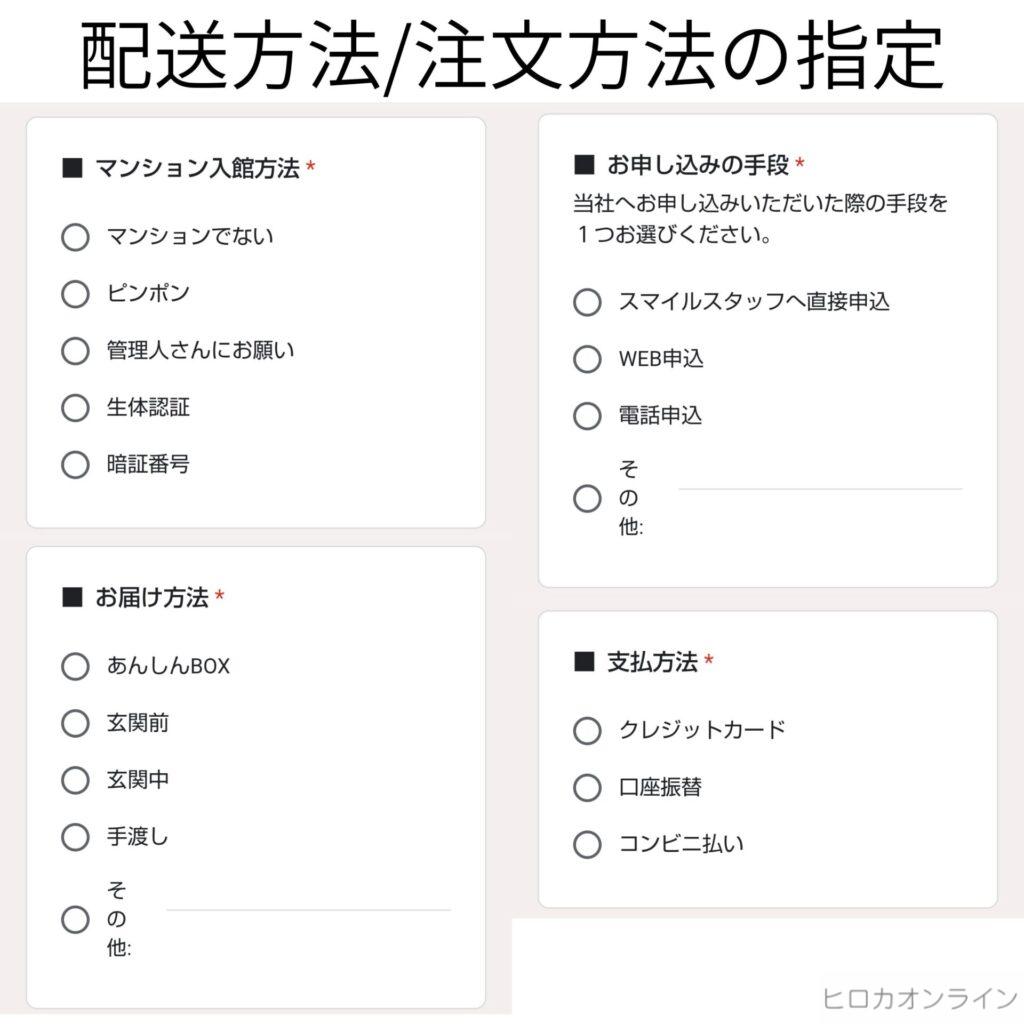Choose その他 under お申し込みの手段

(588, 498)
